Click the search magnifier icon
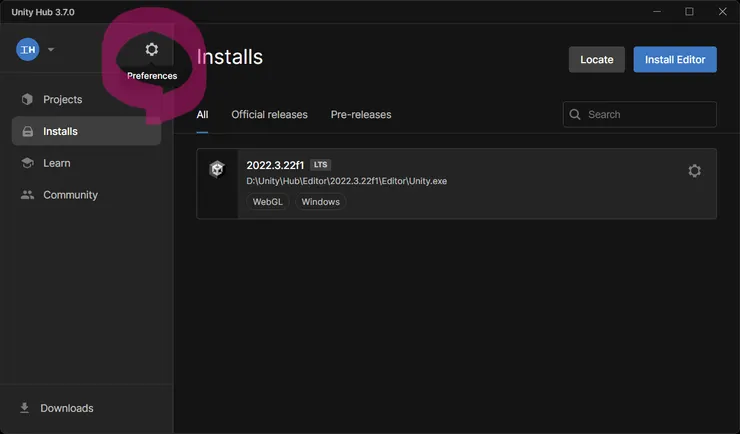Image resolution: width=740 pixels, height=434 pixels. click(575, 114)
